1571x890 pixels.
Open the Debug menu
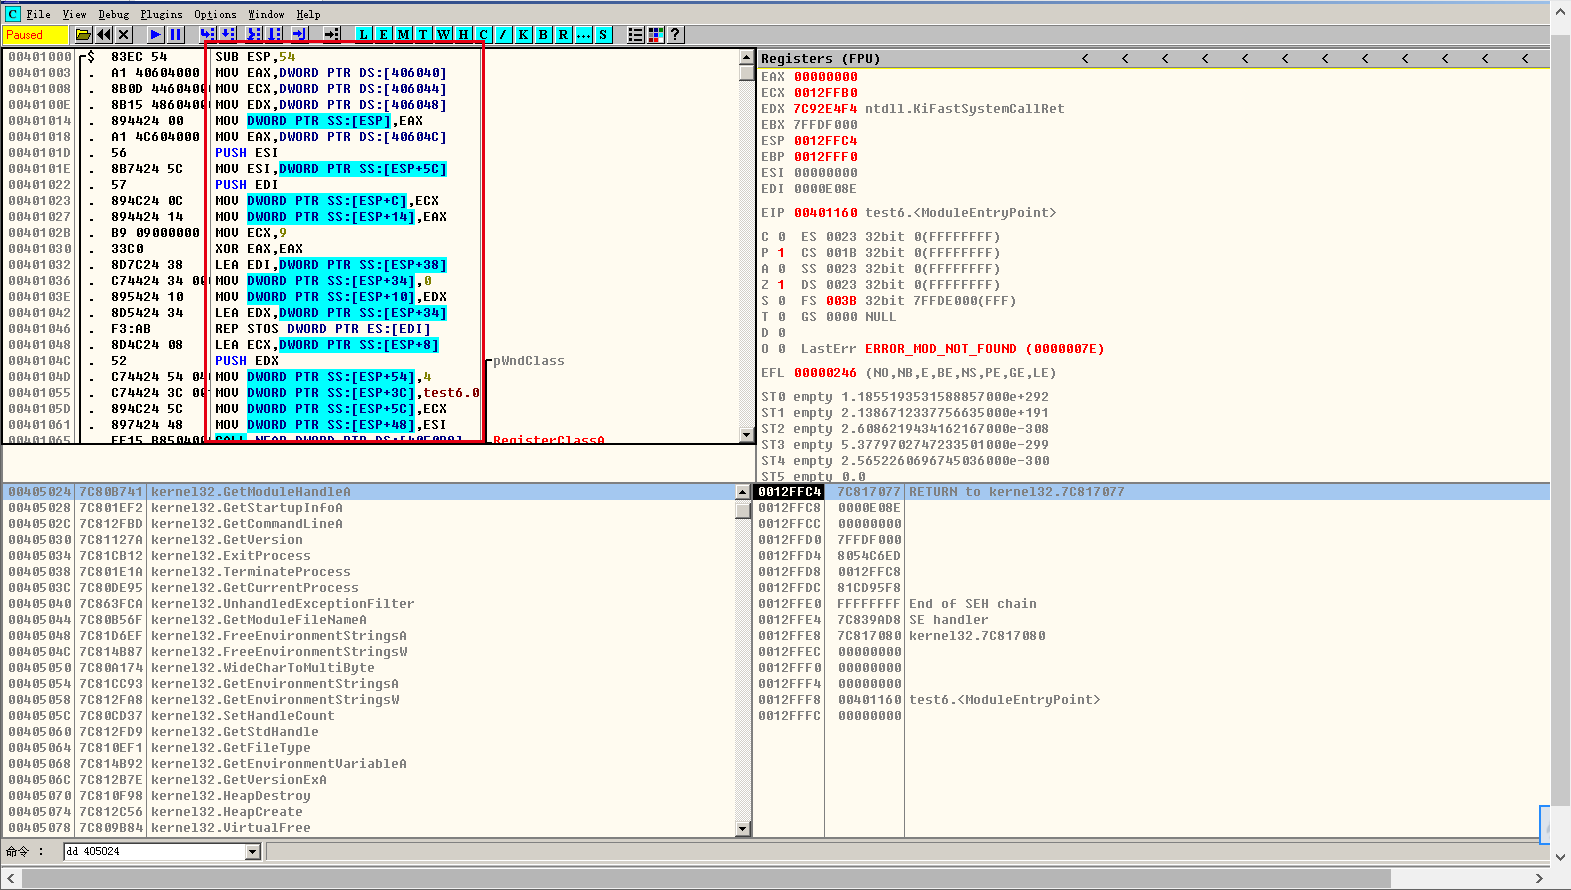tap(113, 14)
